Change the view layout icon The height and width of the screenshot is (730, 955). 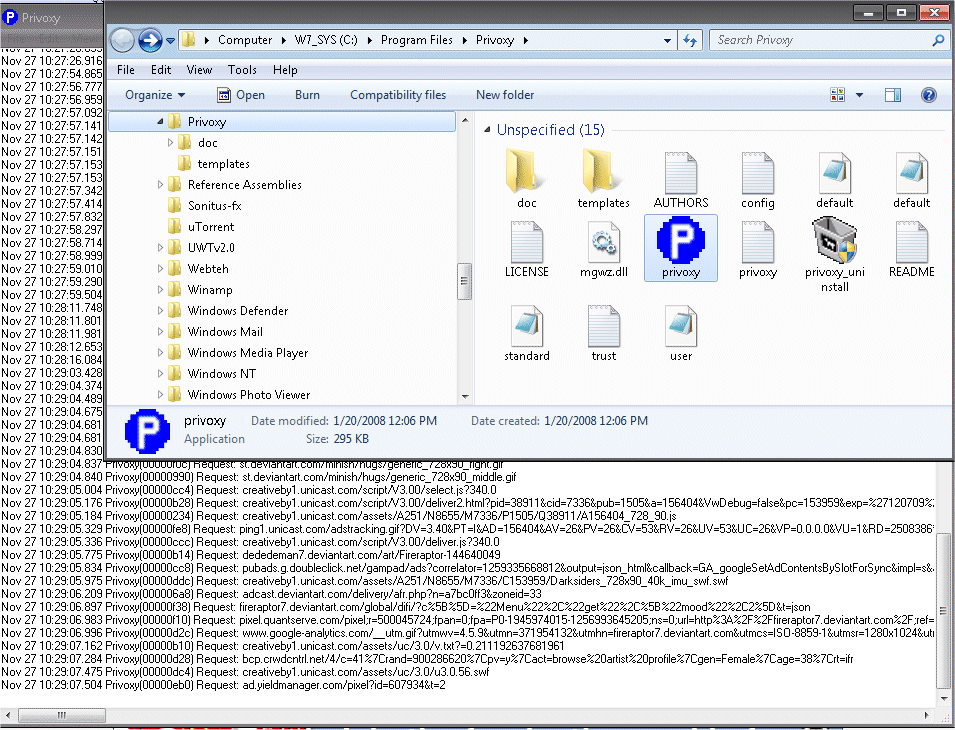click(x=837, y=94)
